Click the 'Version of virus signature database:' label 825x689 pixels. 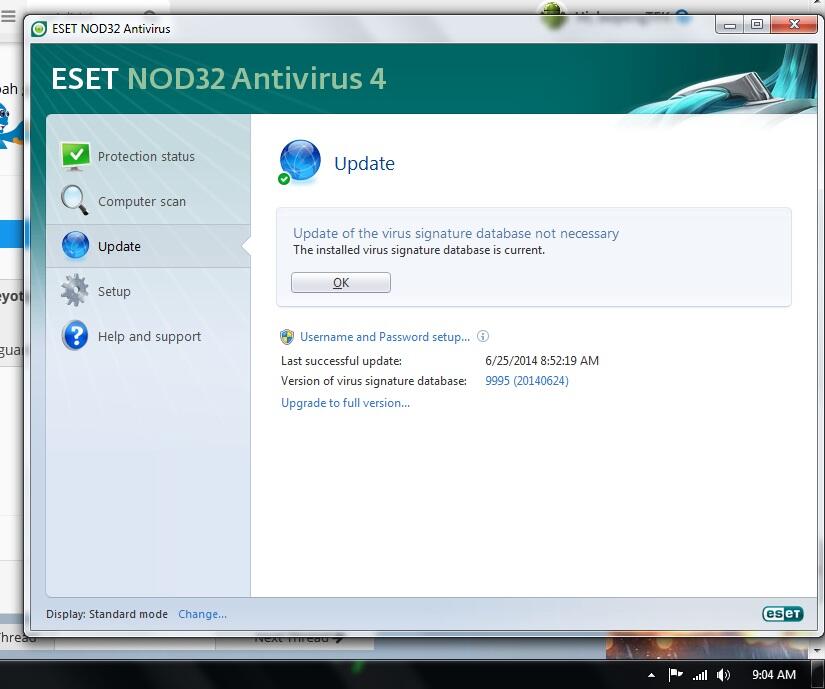pyautogui.click(x=374, y=381)
